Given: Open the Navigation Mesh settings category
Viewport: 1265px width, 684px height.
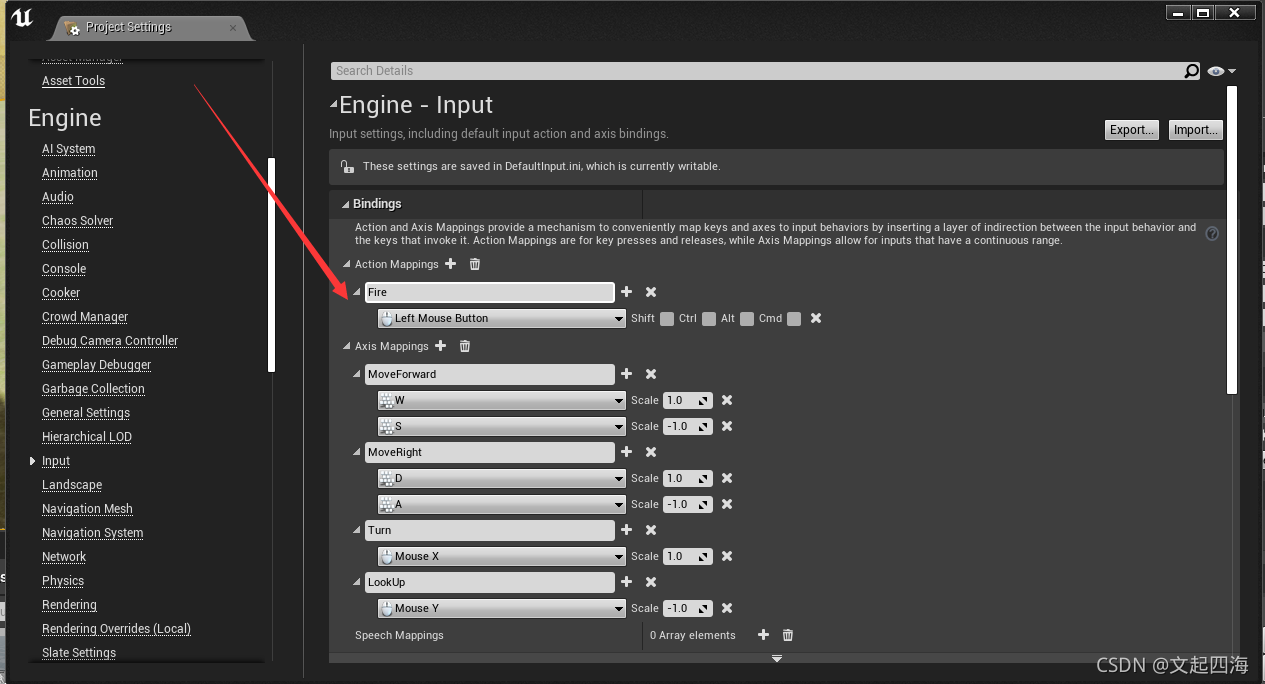Looking at the screenshot, I should (x=87, y=509).
